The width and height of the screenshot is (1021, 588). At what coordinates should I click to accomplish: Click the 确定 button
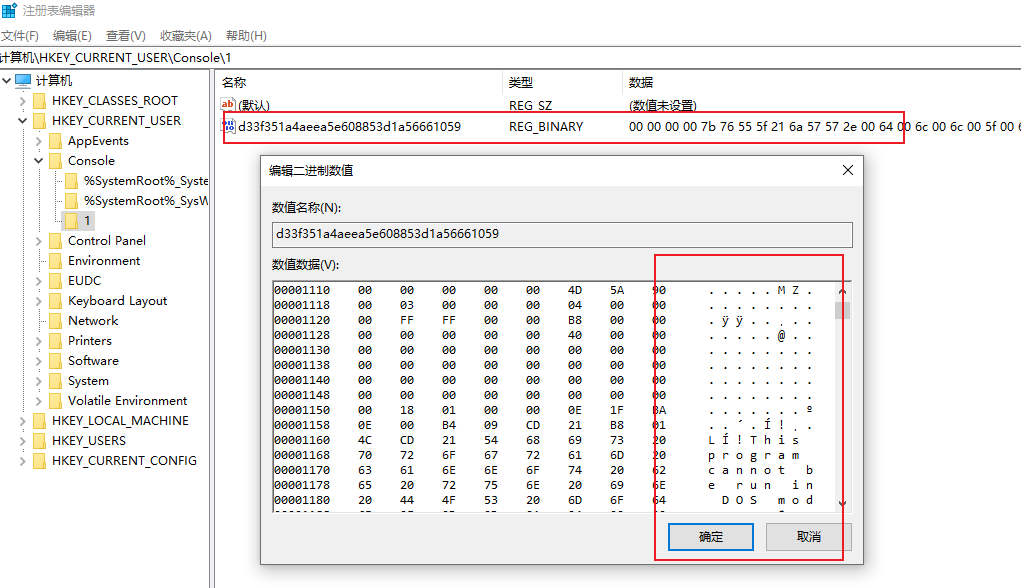pyautogui.click(x=710, y=537)
